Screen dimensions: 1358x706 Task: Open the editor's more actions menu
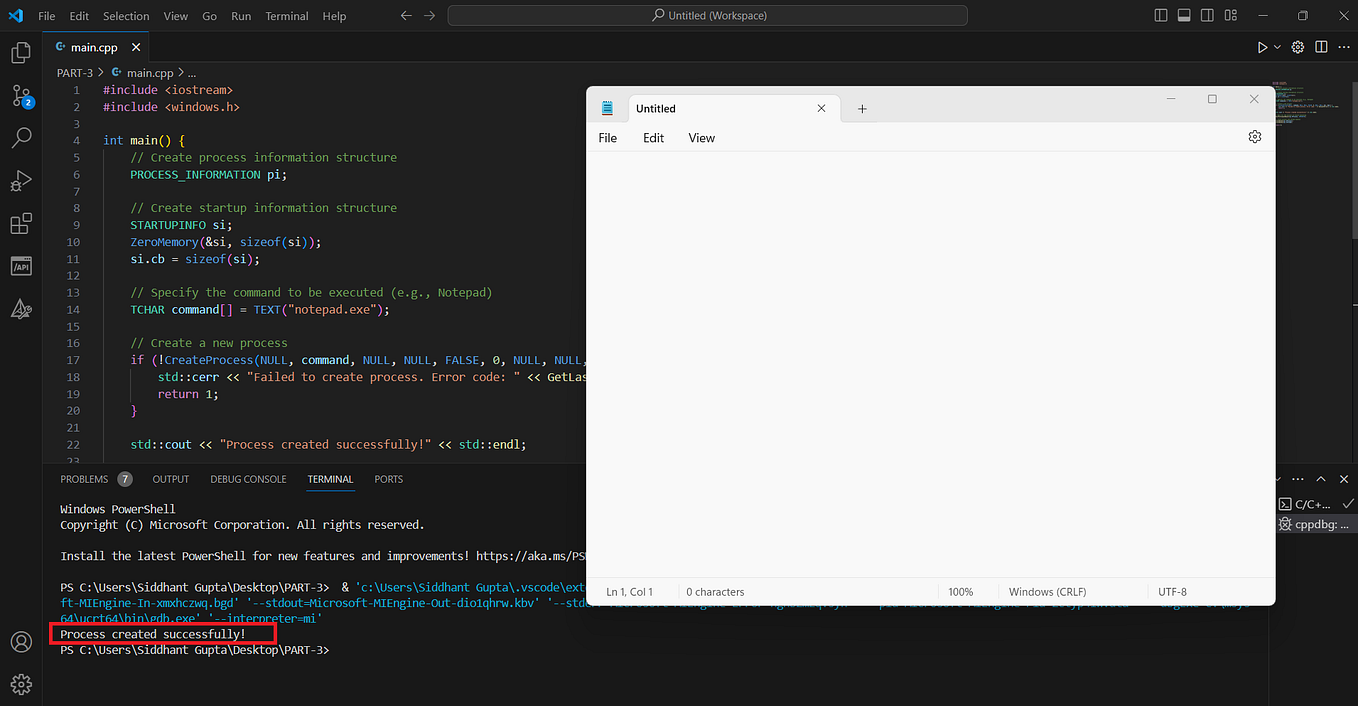[x=1344, y=46]
